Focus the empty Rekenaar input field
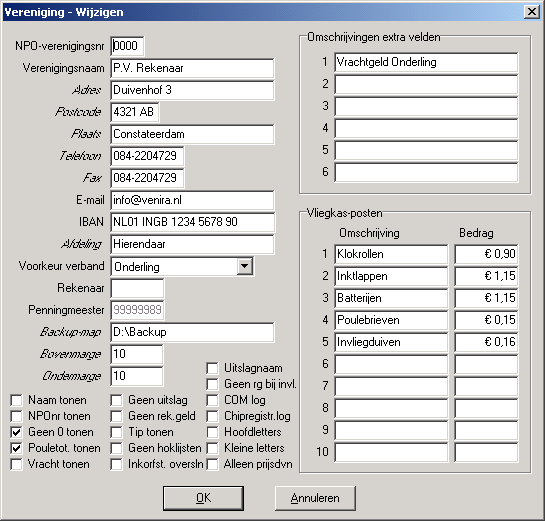 coord(137,288)
